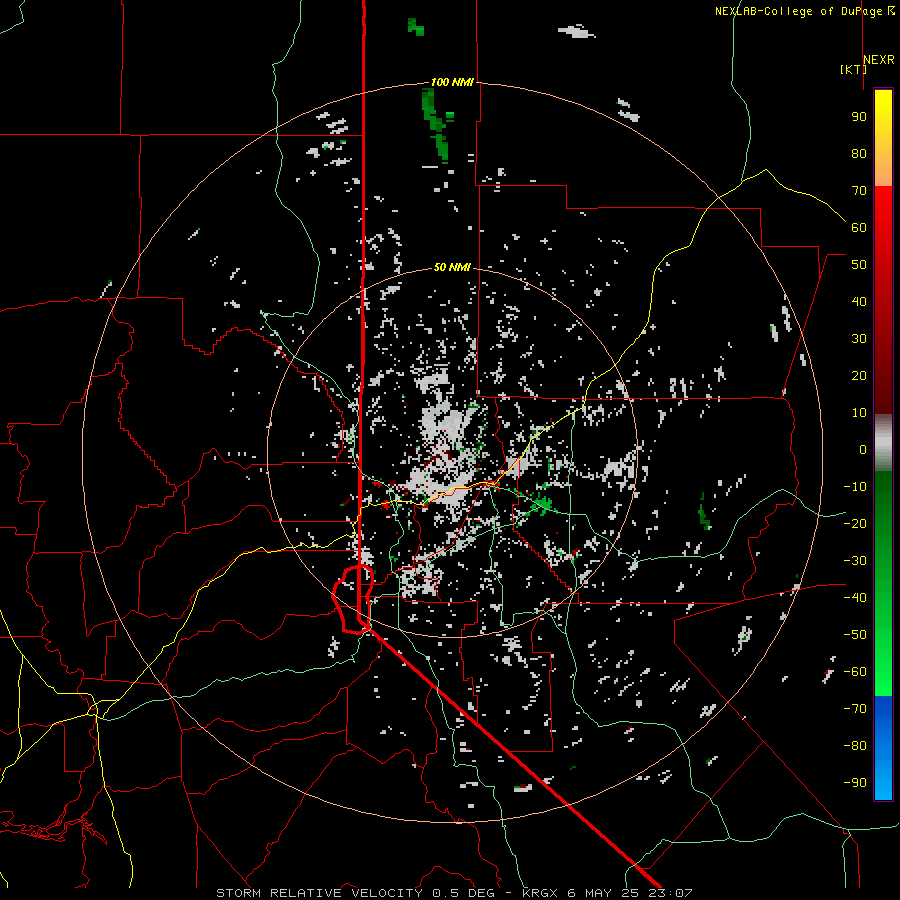
Task: Click the -80 value on velocity scale
Action: pyautogui.click(x=855, y=746)
